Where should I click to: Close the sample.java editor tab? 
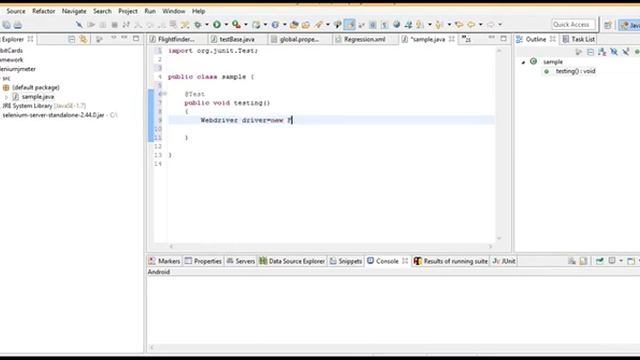[452, 39]
